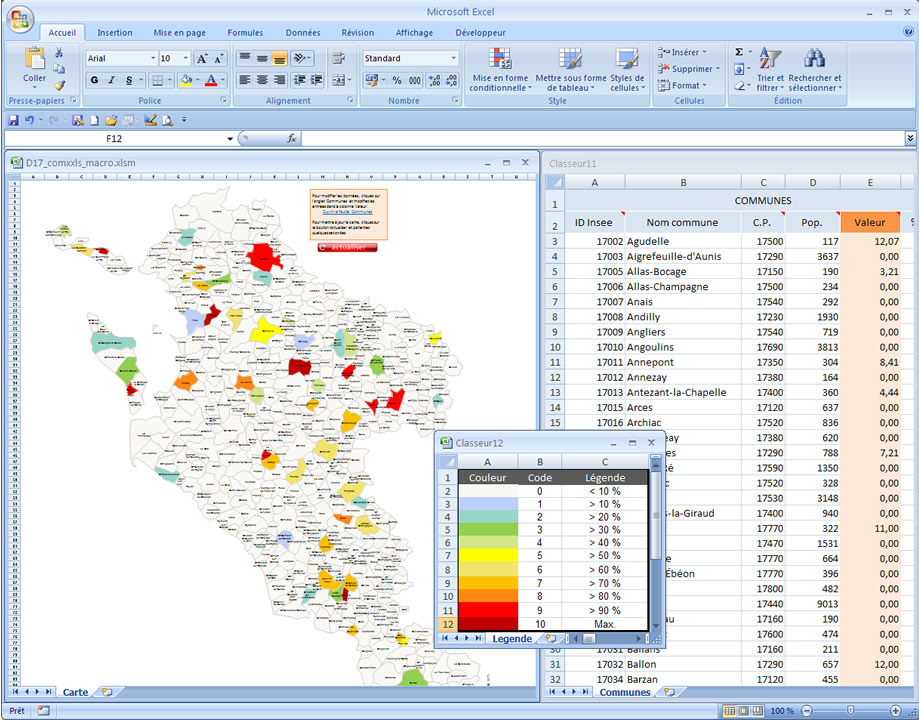This screenshot has height=720, width=919.
Task: Open the Police dialog launcher
Action: (223, 100)
